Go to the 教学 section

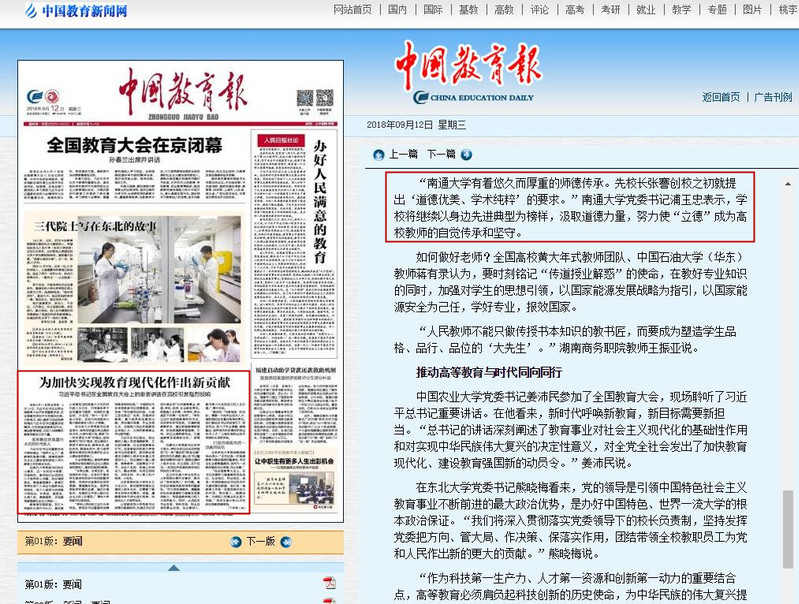pyautogui.click(x=681, y=9)
